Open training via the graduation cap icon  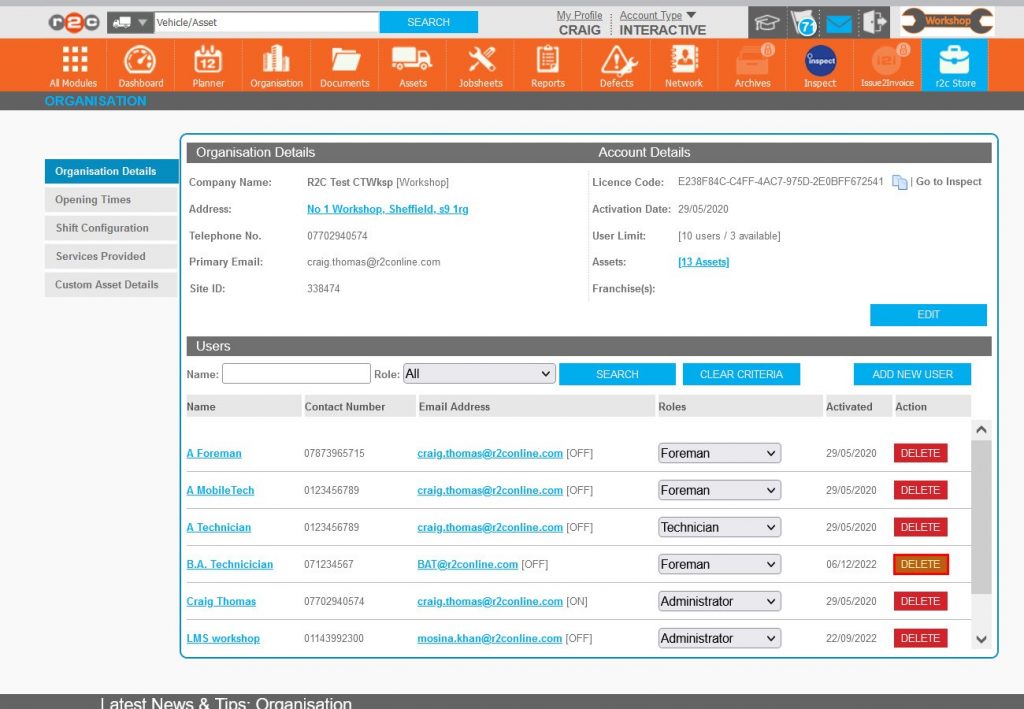coord(766,20)
